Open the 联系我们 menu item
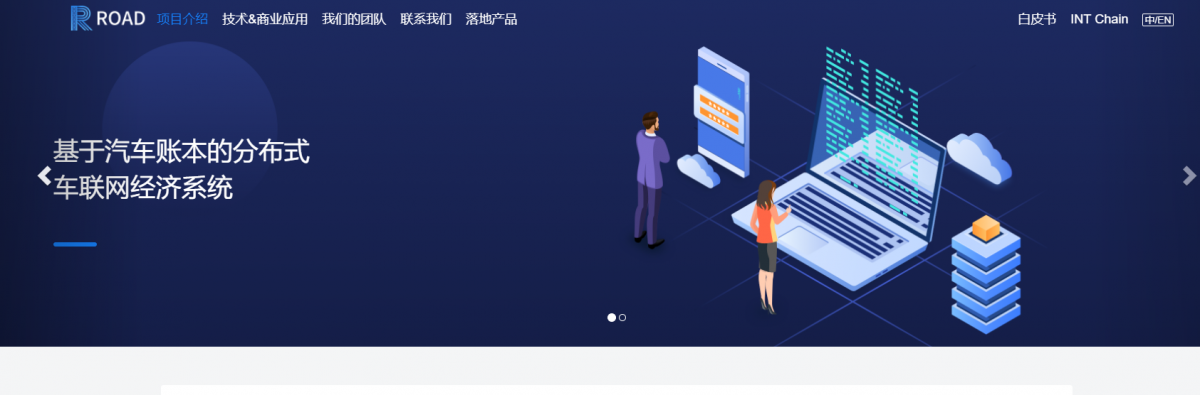Viewport: 1200px width, 395px height. coord(426,19)
